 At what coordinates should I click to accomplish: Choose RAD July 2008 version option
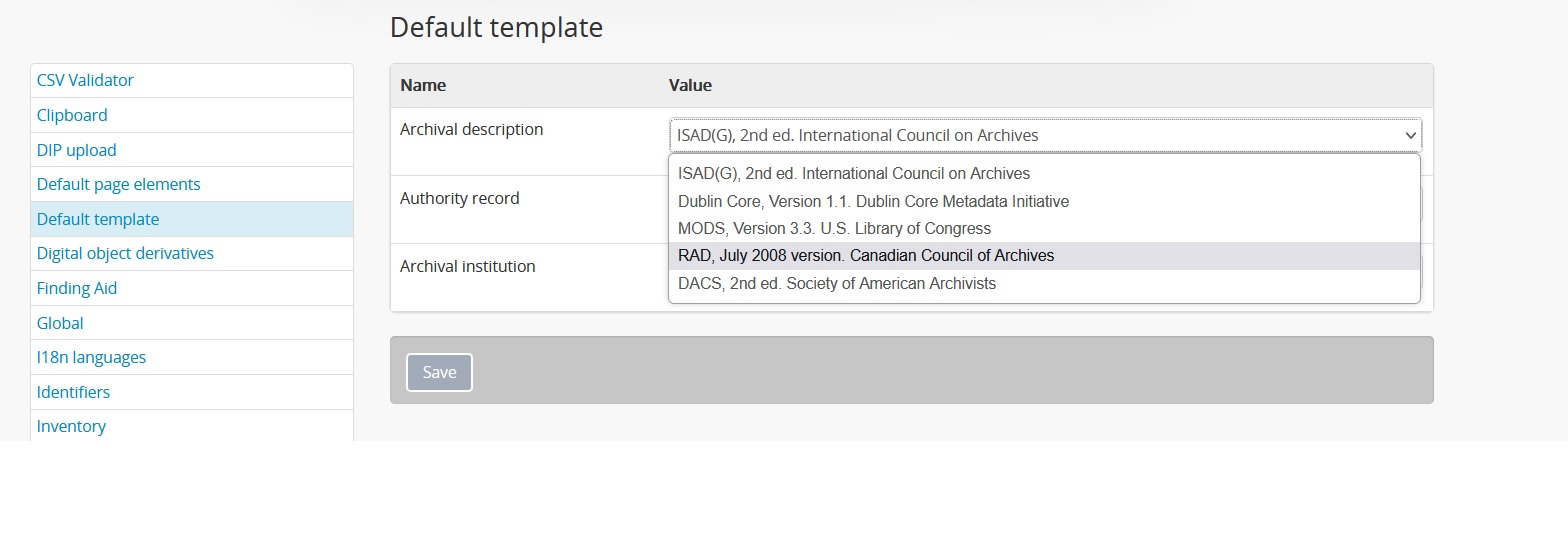1044,256
